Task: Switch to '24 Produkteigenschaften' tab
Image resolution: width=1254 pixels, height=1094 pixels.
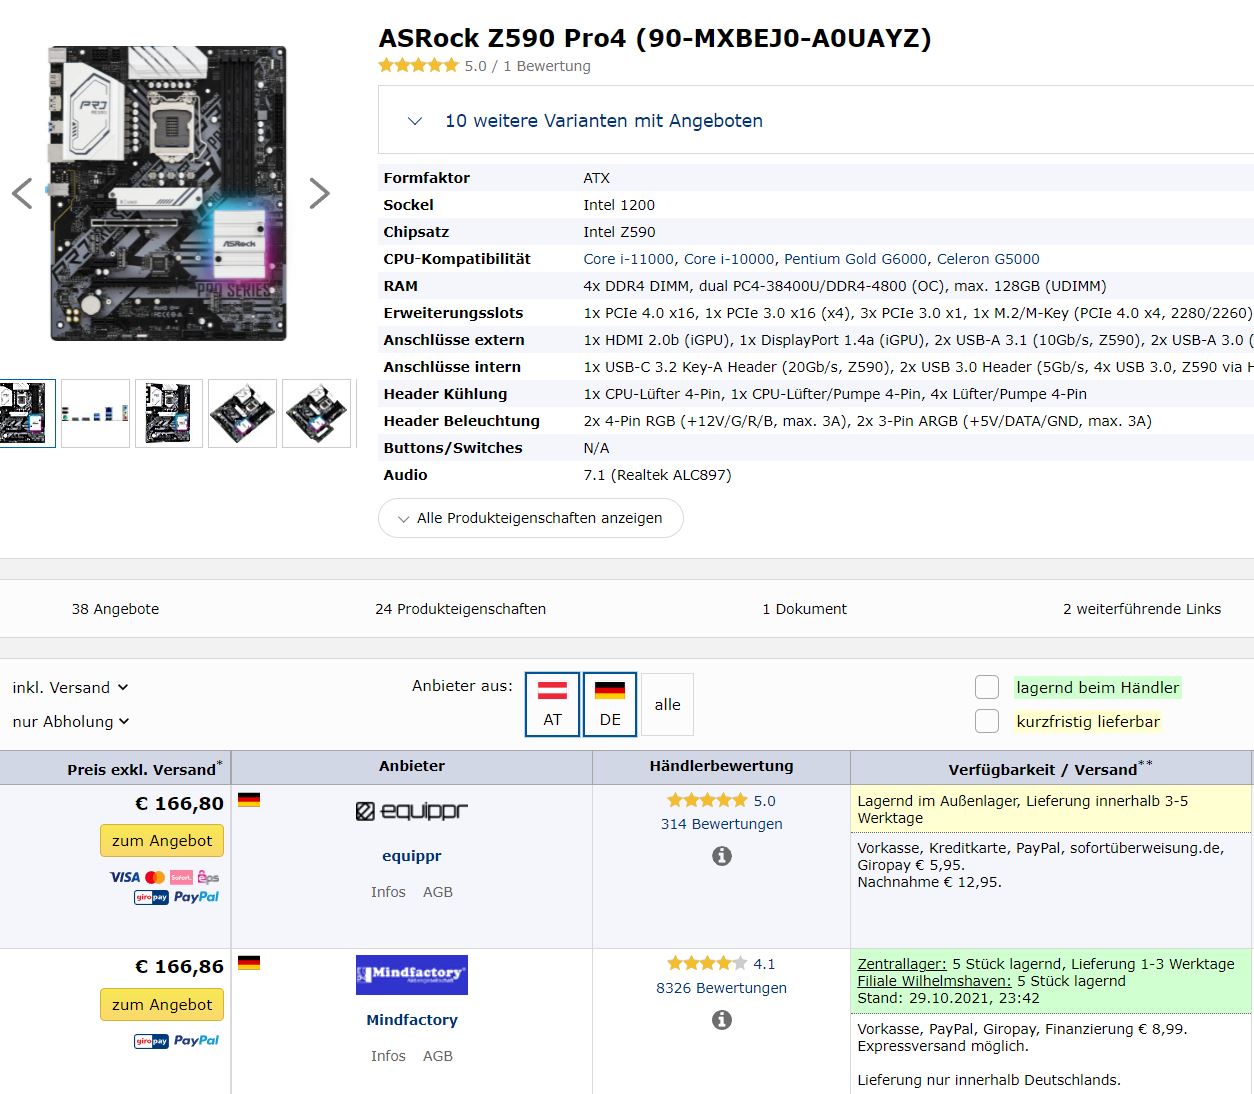Action: click(461, 609)
